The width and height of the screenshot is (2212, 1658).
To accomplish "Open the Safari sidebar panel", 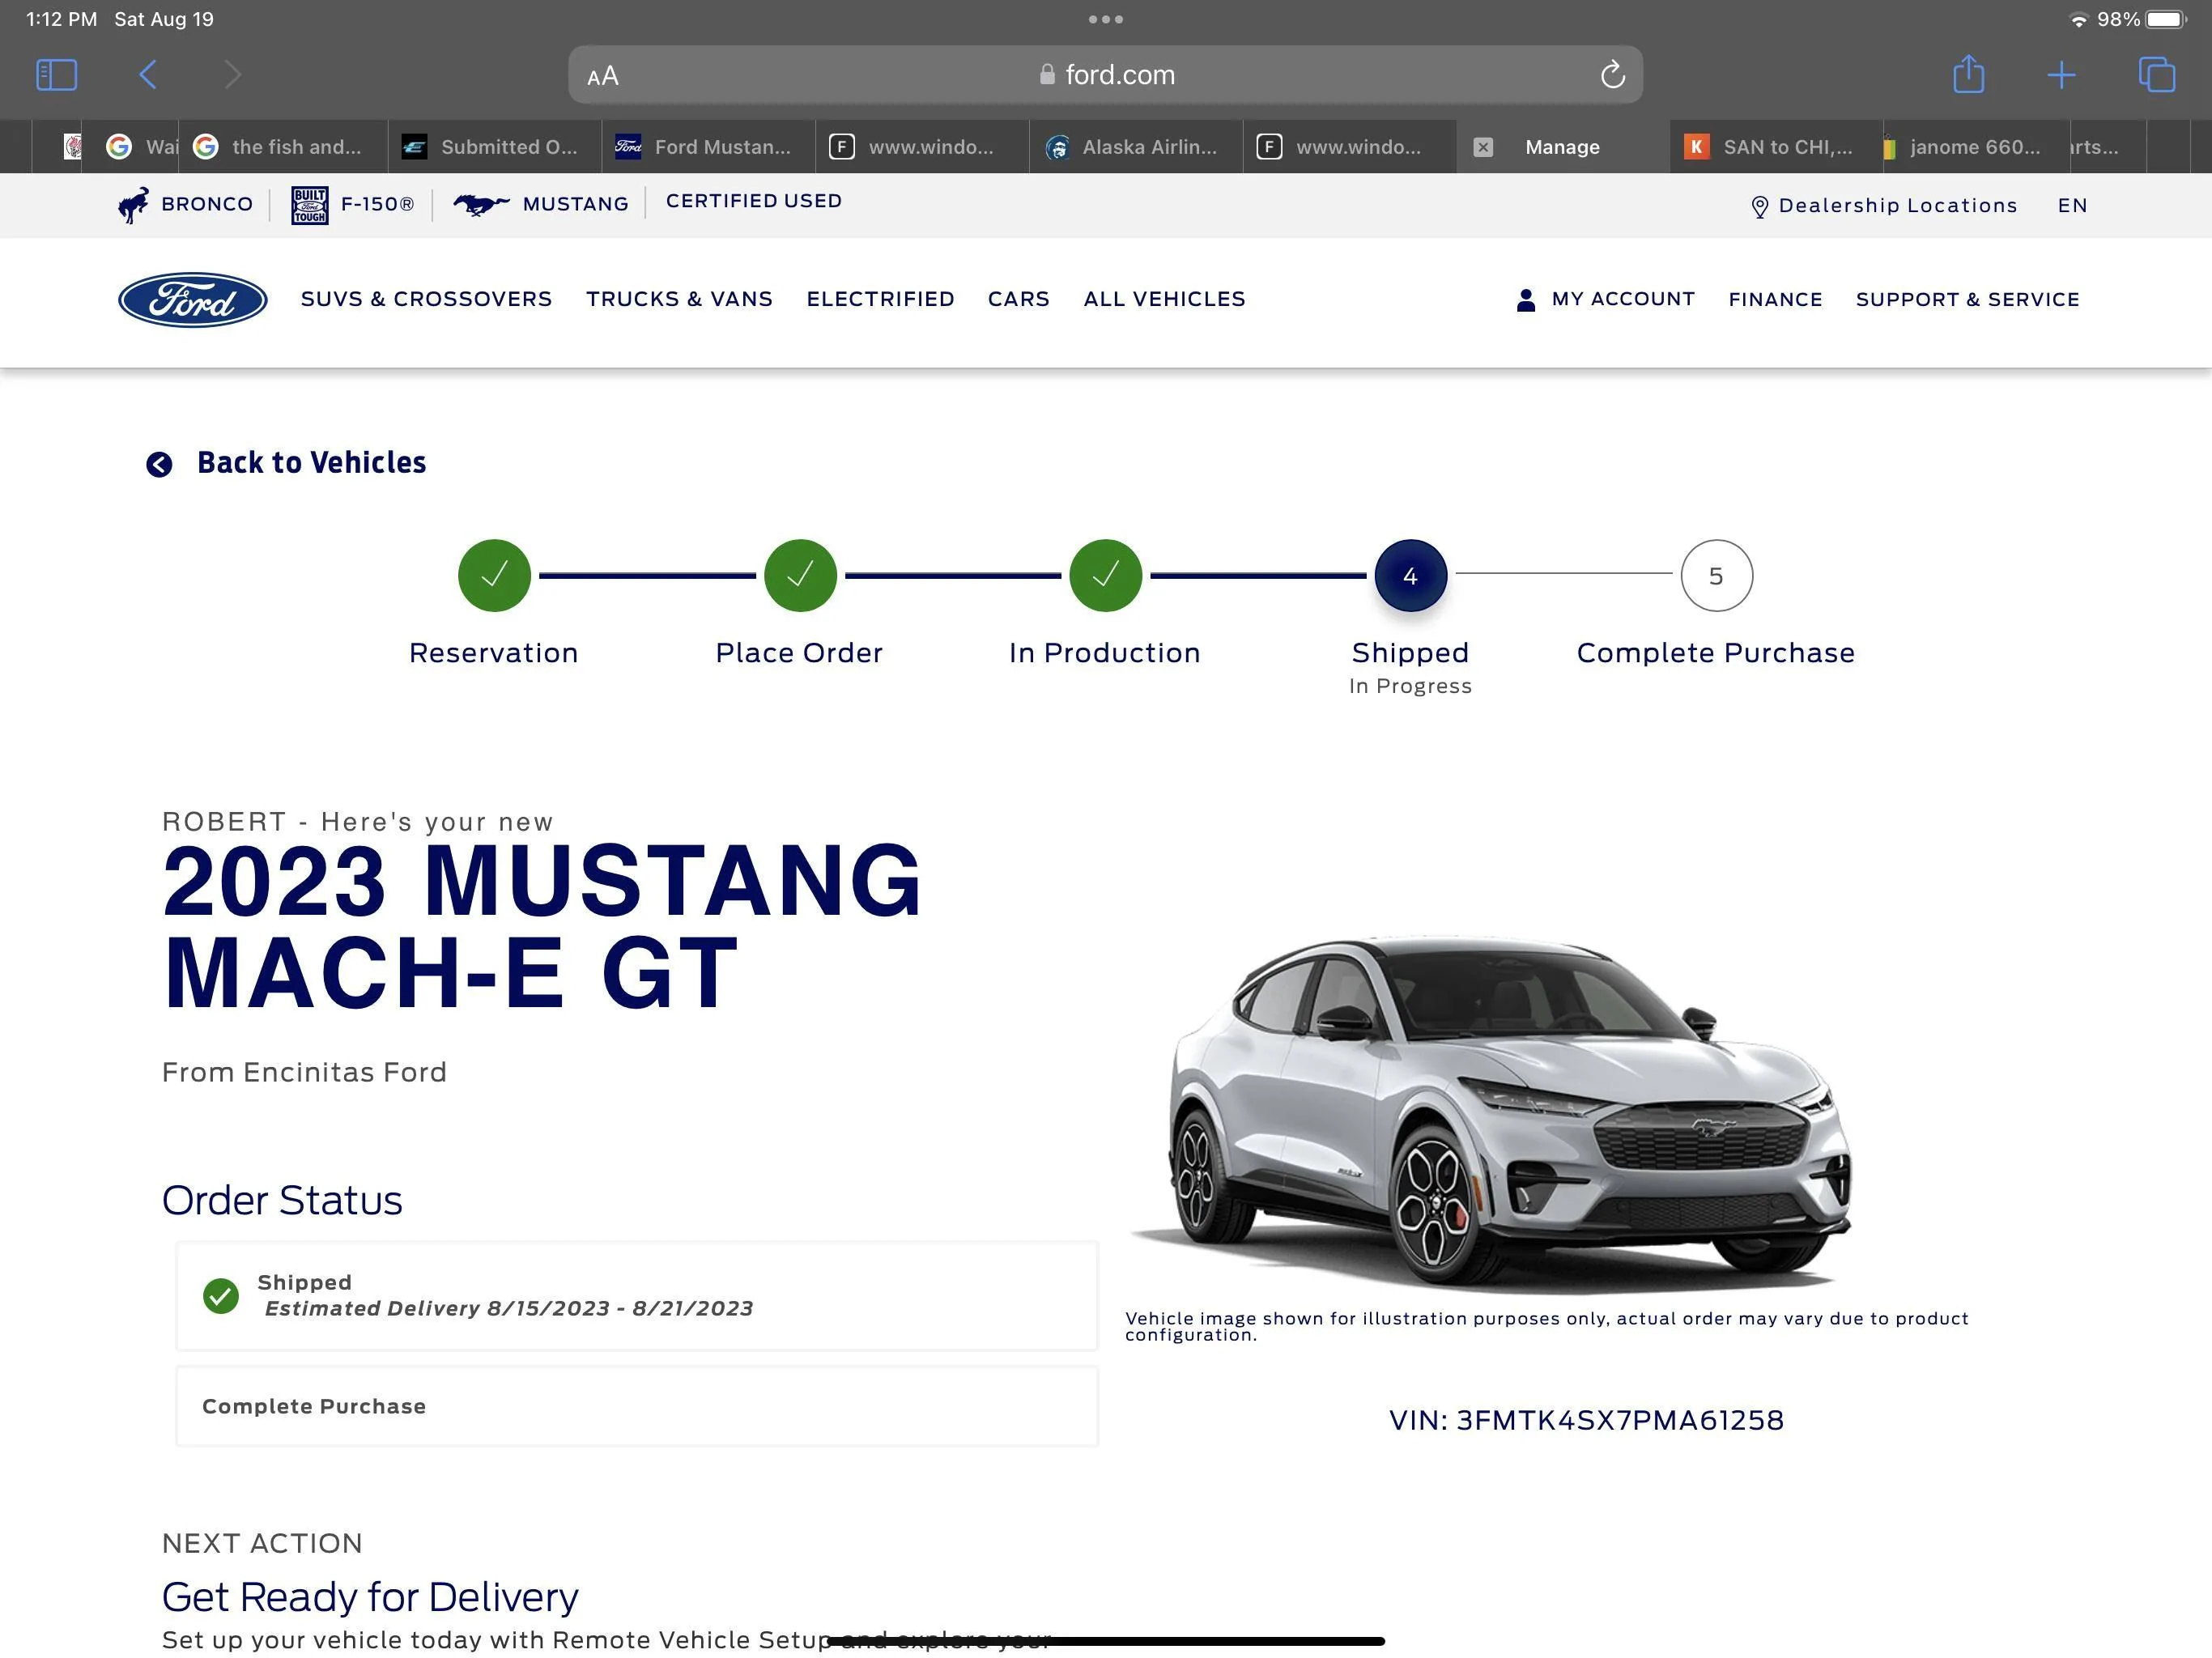I will tap(56, 75).
